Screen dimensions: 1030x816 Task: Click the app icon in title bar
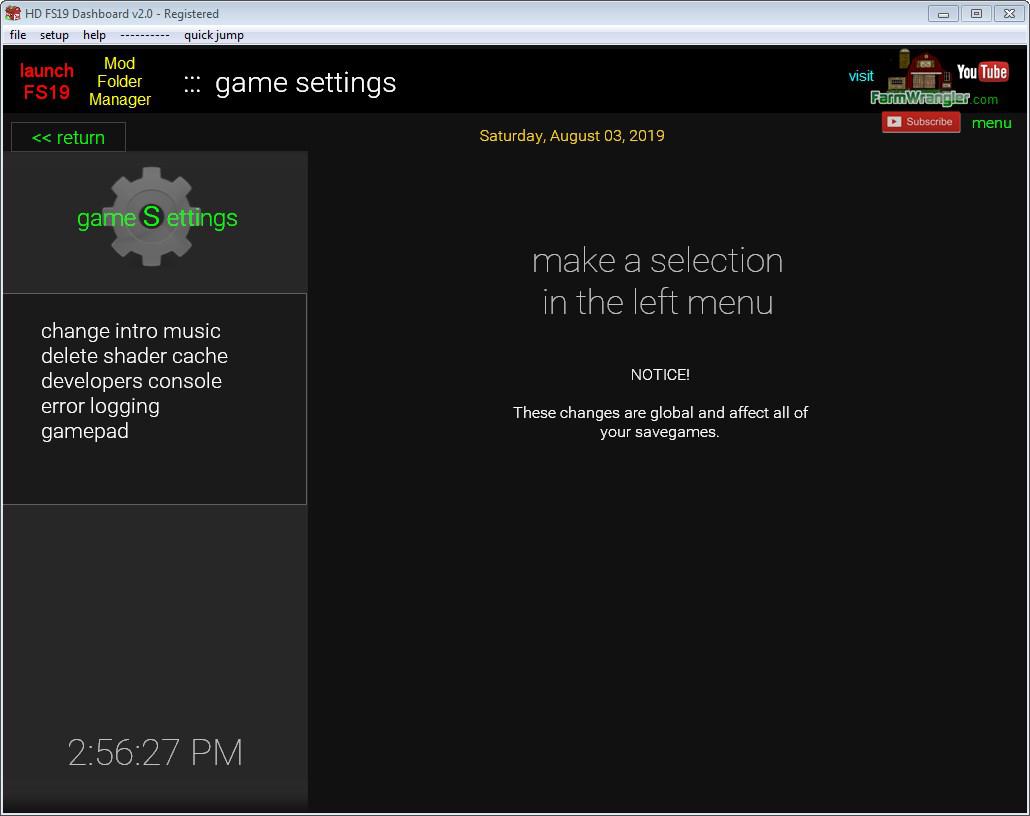click(x=13, y=13)
